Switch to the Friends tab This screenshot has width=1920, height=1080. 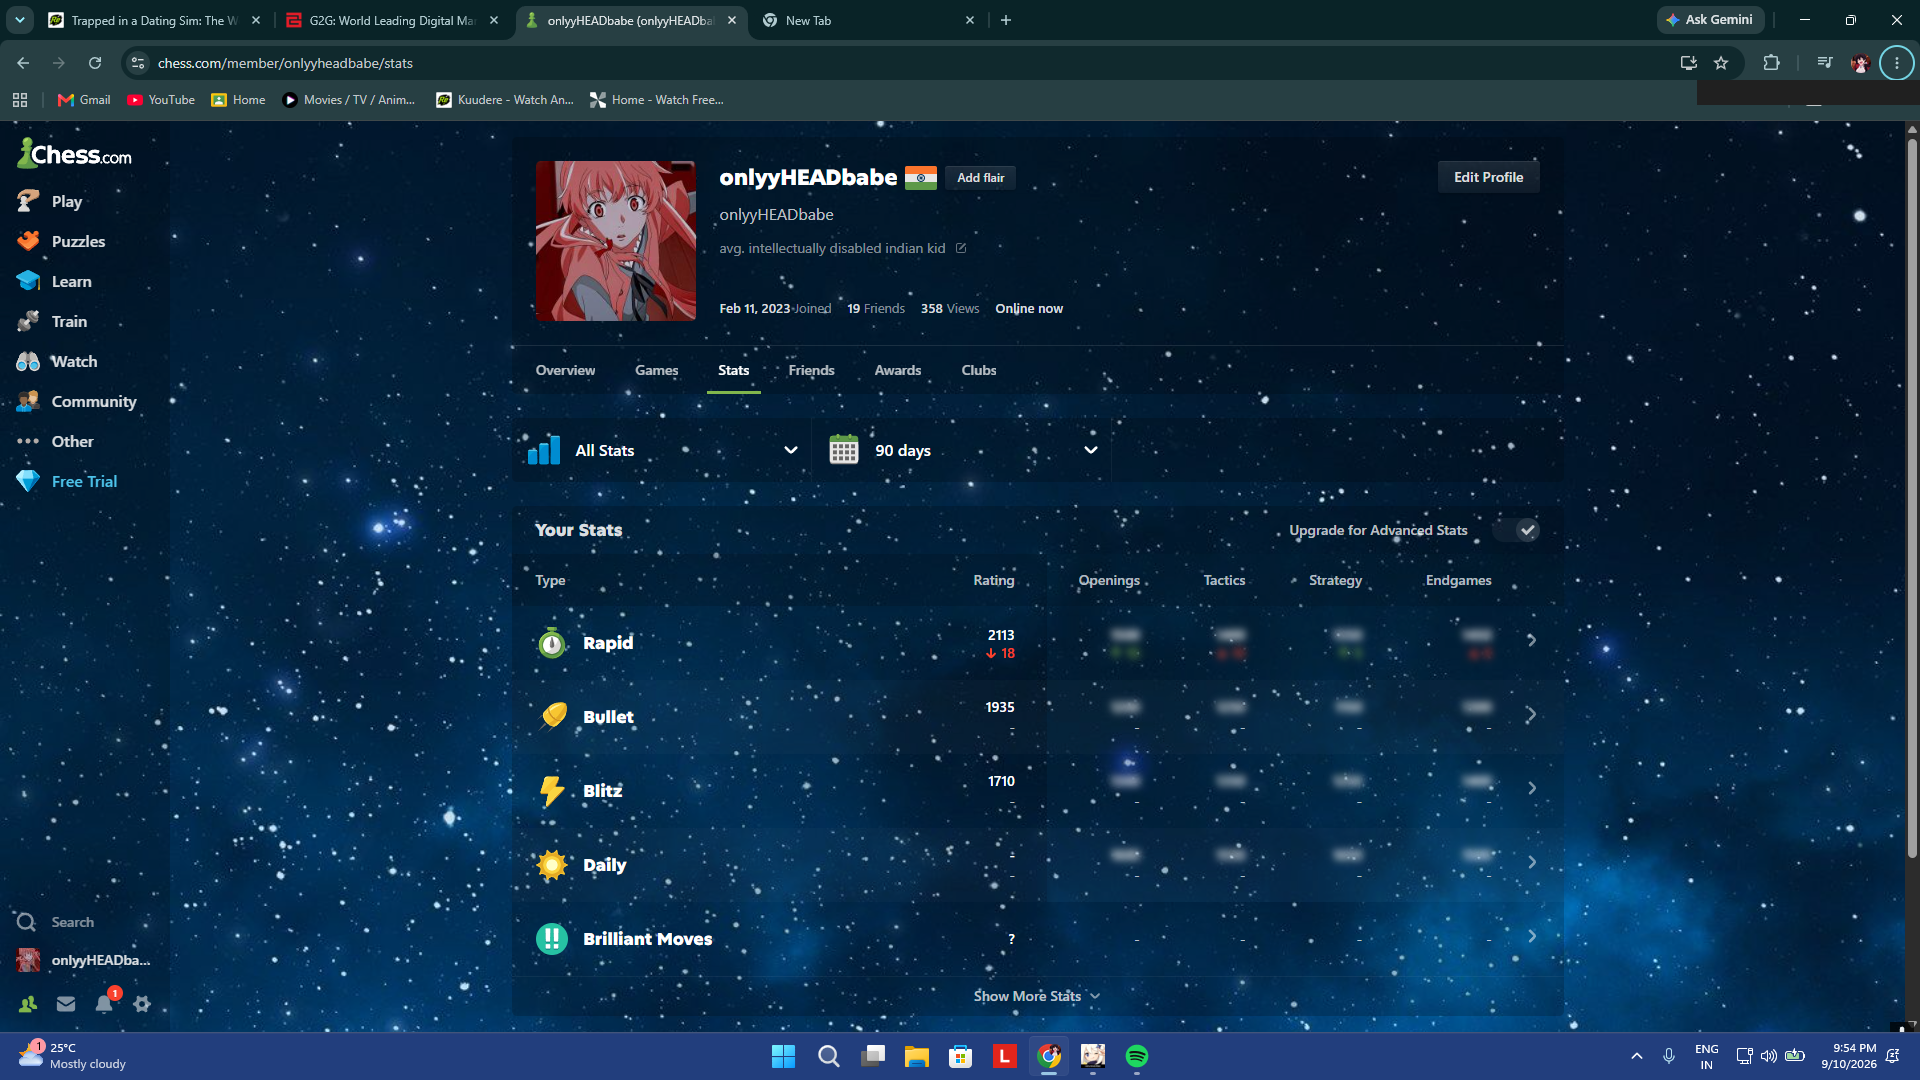click(x=811, y=370)
